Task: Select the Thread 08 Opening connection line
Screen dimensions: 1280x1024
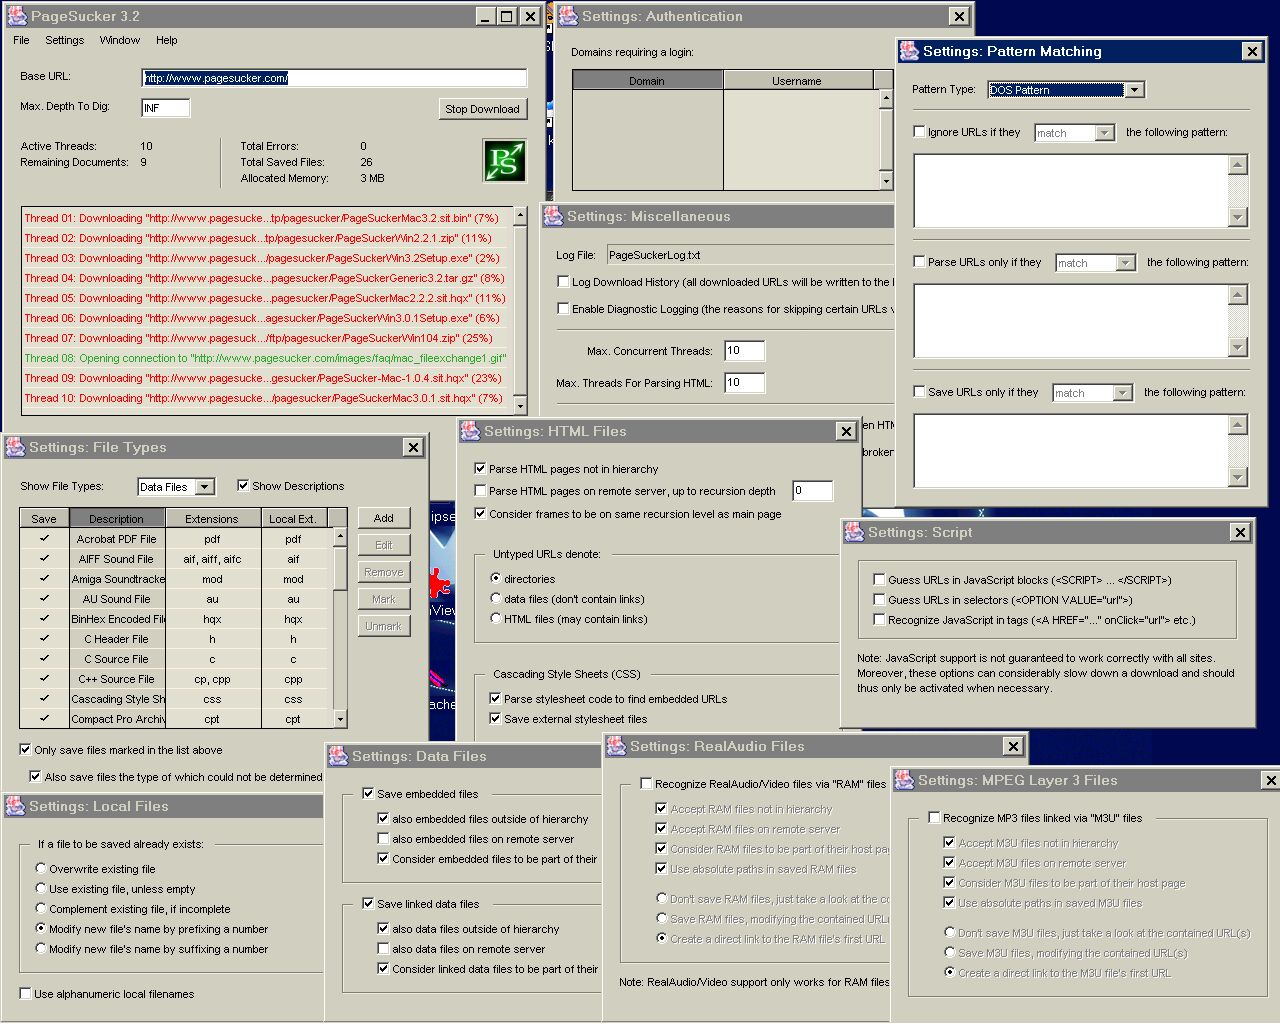Action: click(265, 358)
